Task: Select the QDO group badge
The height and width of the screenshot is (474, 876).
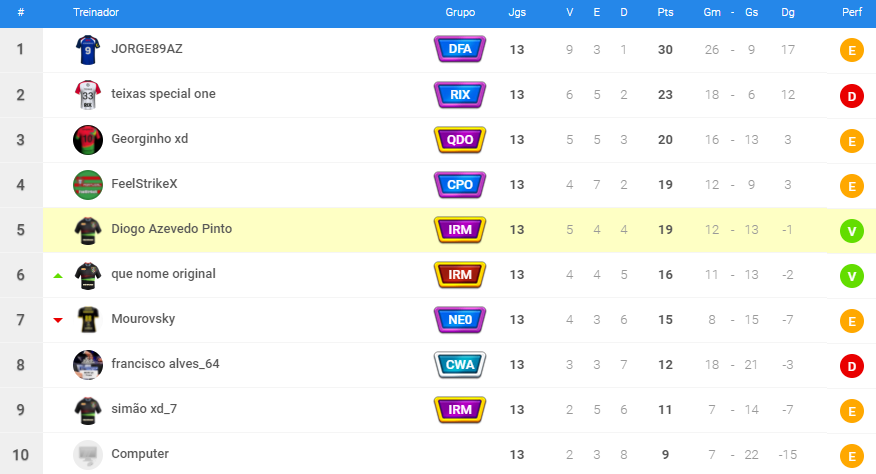Action: [x=460, y=140]
